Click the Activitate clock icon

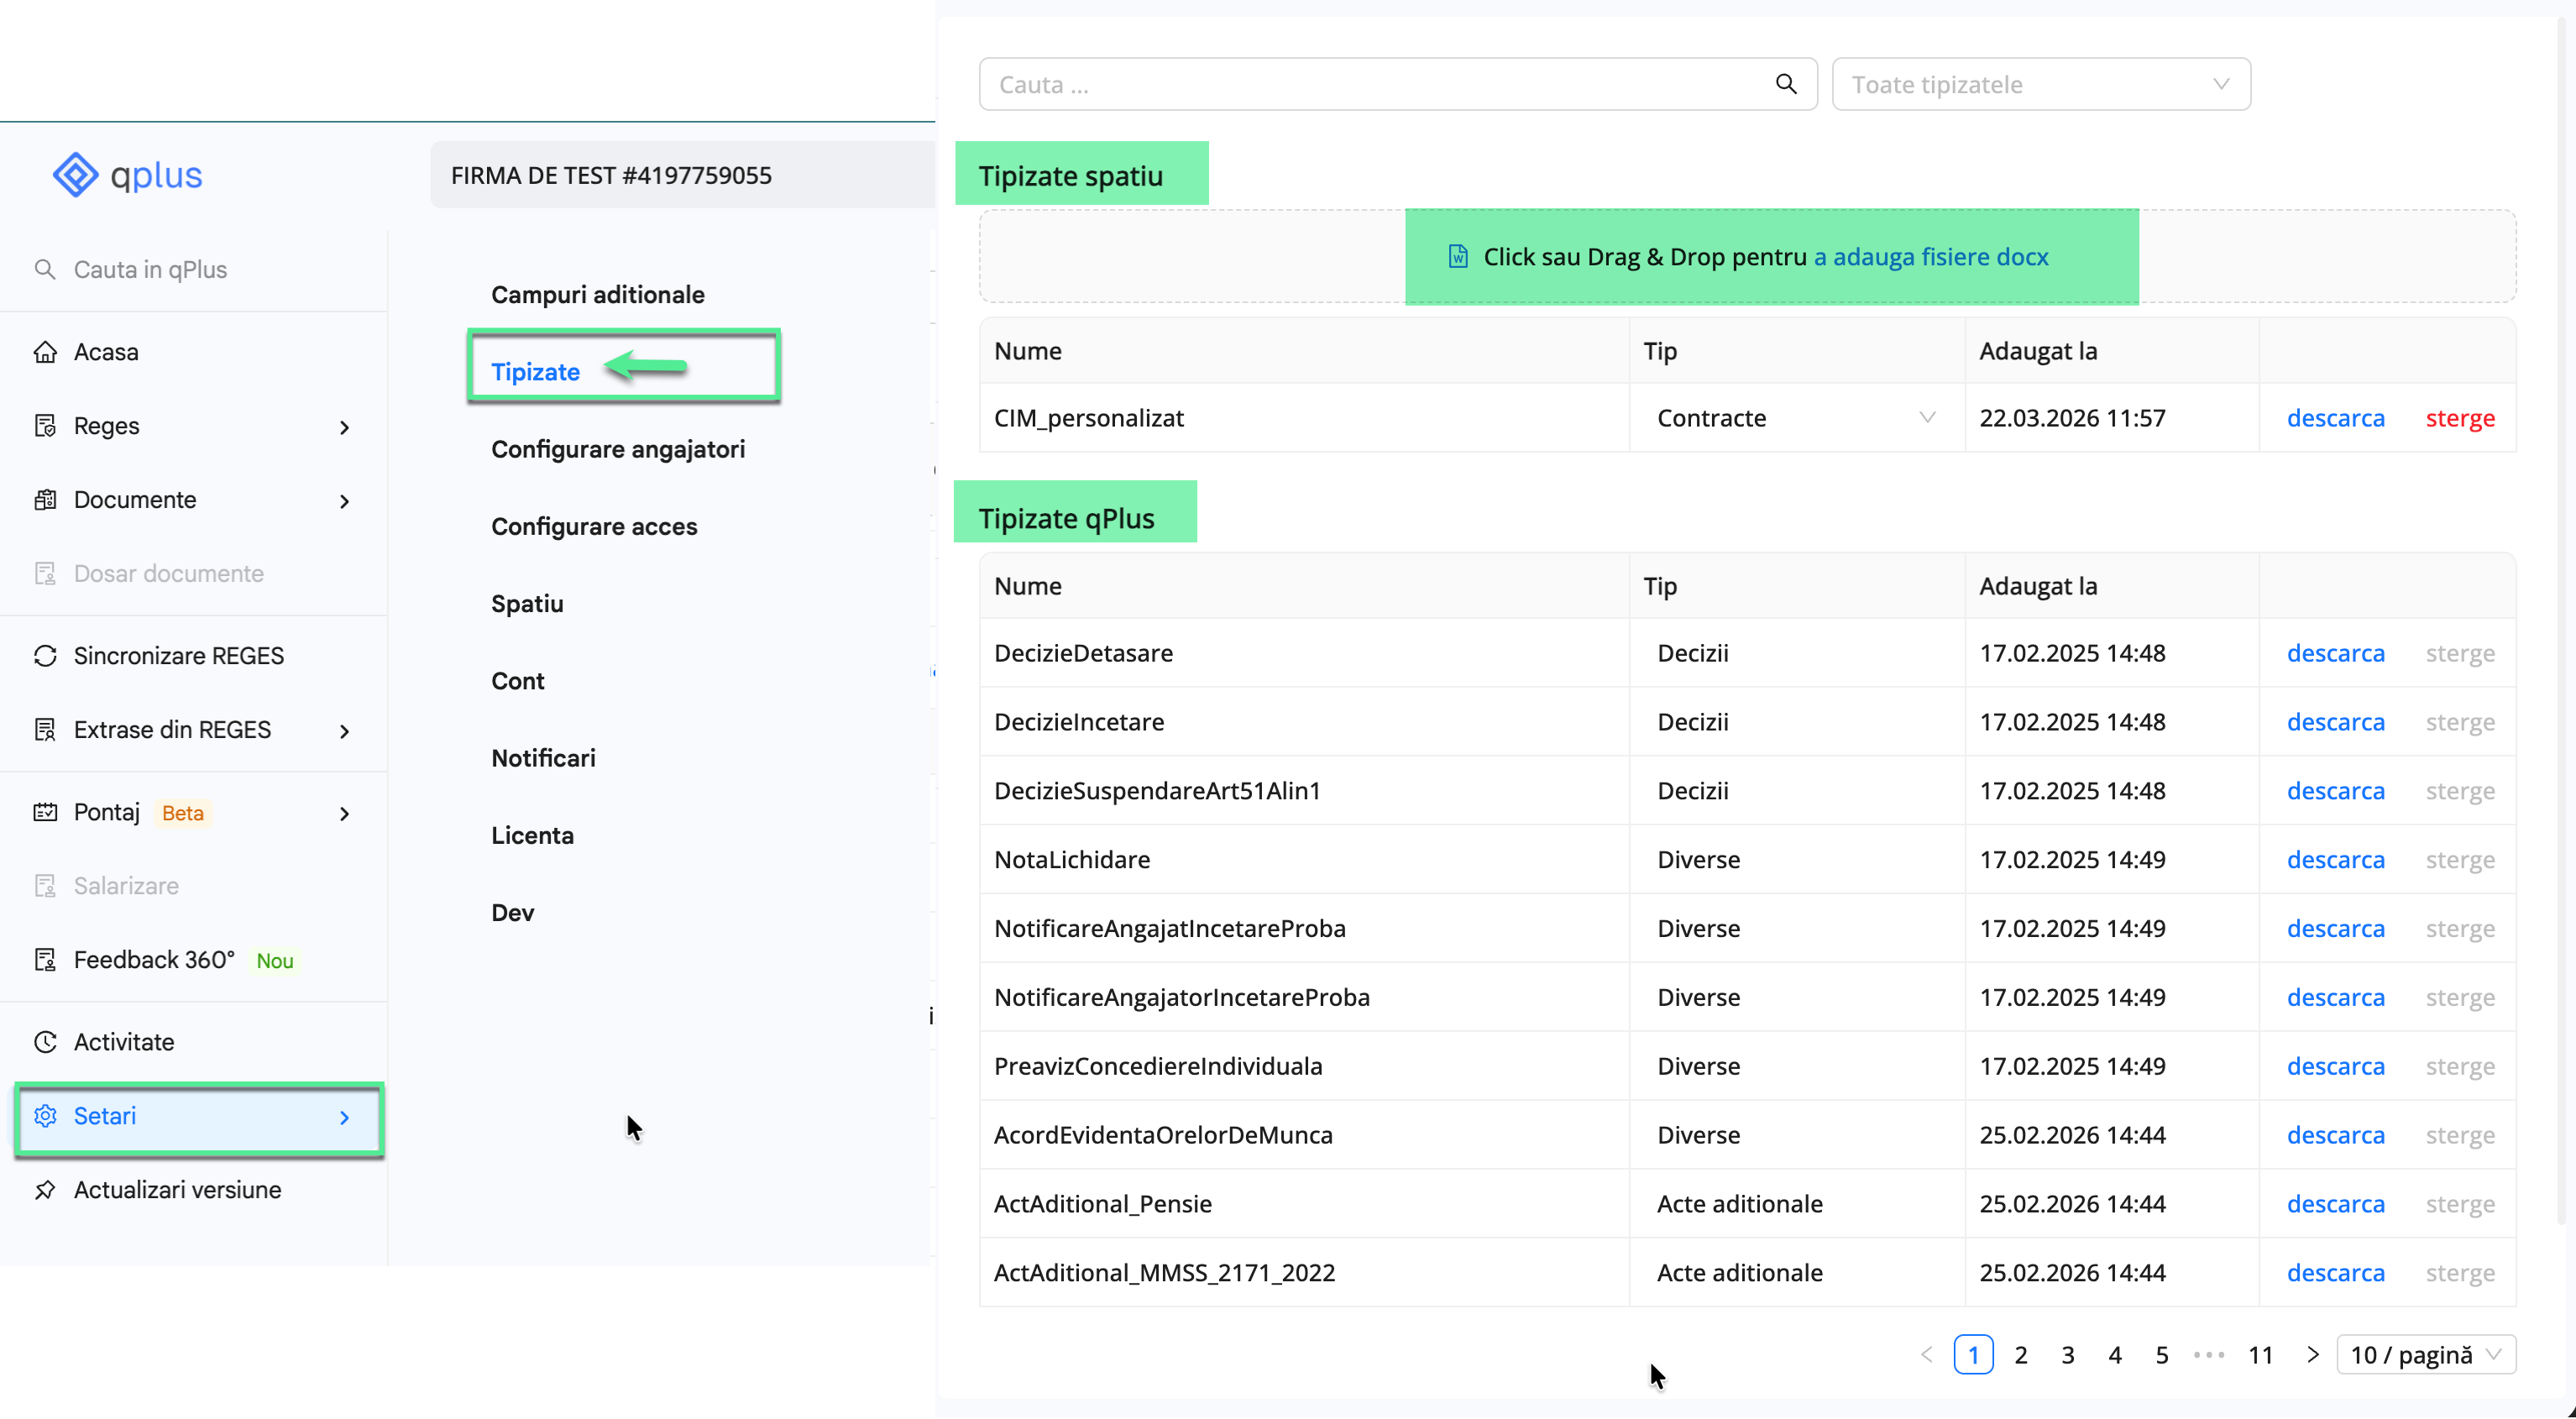45,1042
